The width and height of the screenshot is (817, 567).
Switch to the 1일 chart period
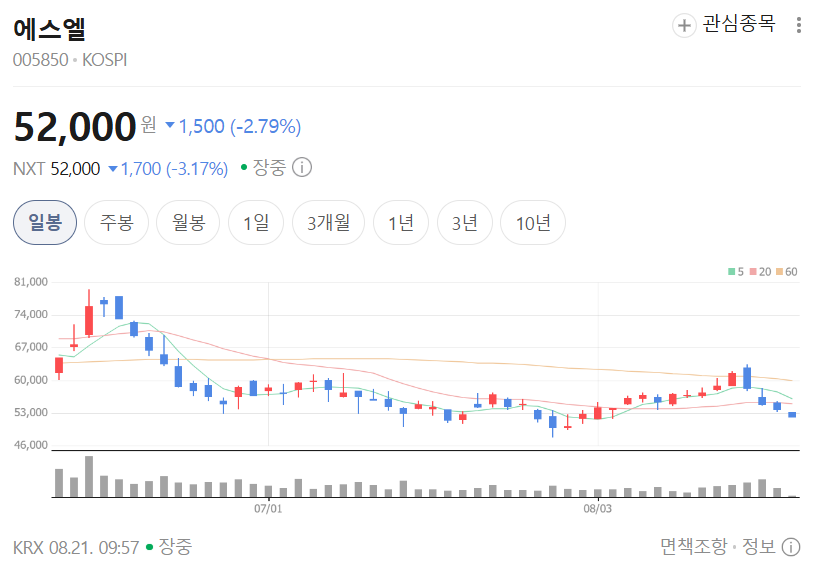[x=256, y=223]
